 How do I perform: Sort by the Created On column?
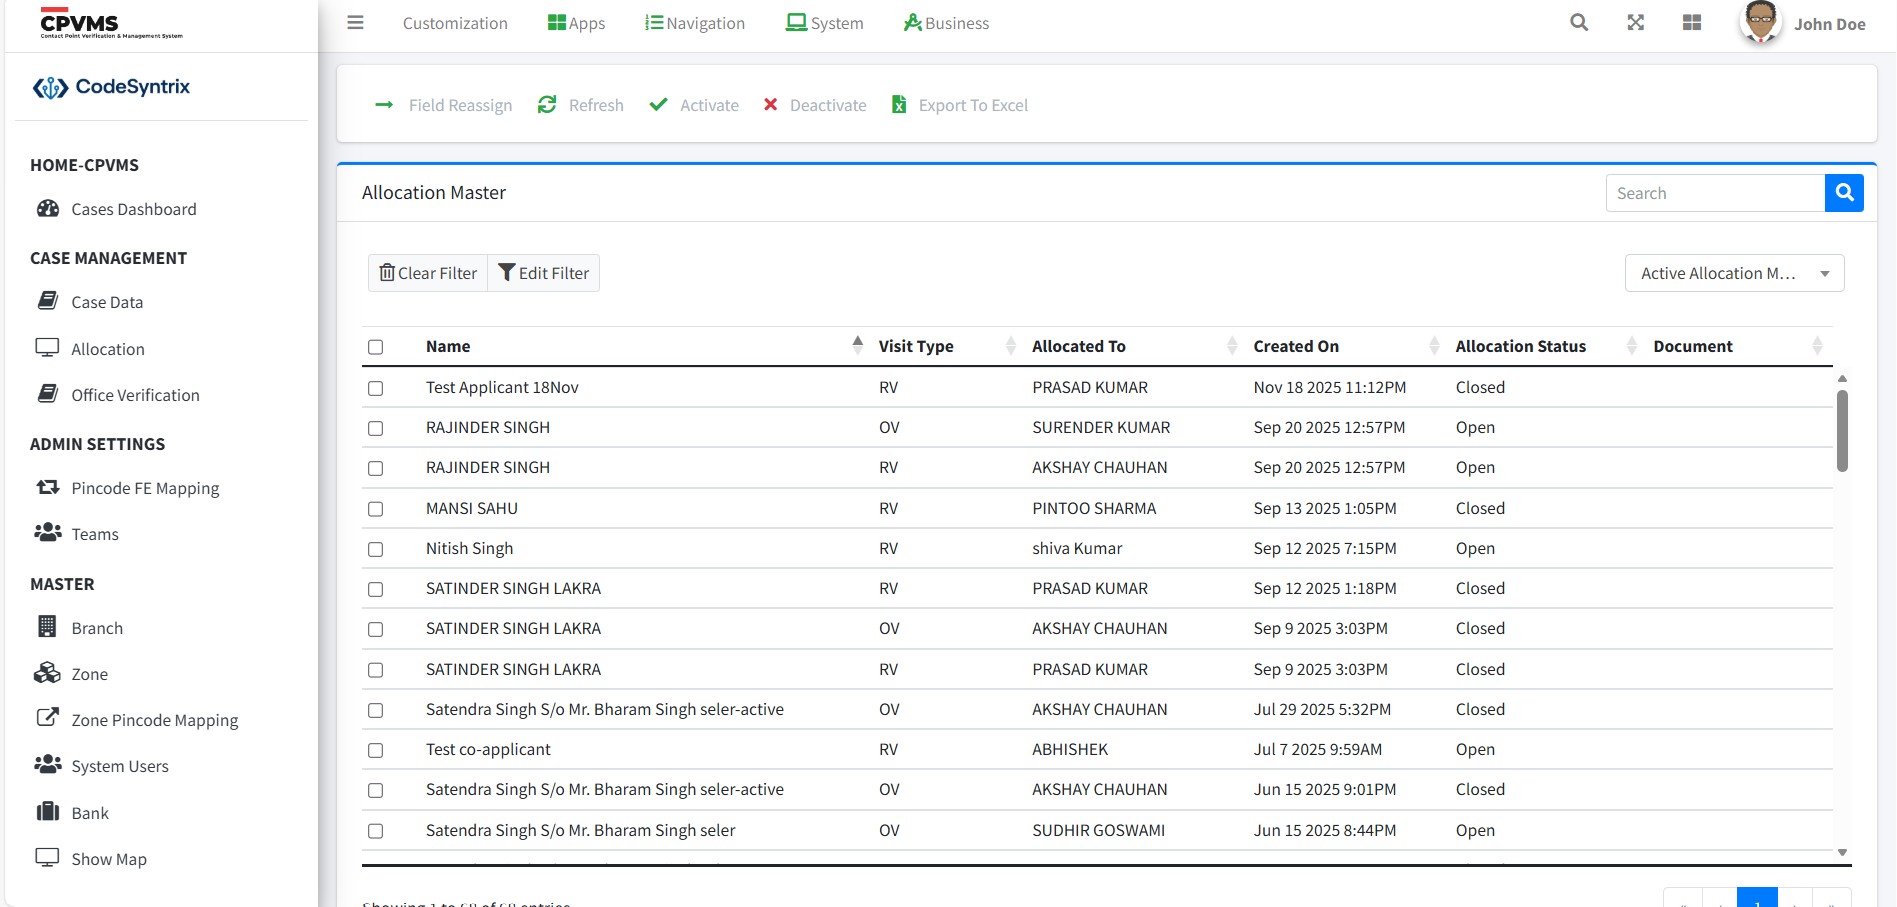tap(1296, 346)
